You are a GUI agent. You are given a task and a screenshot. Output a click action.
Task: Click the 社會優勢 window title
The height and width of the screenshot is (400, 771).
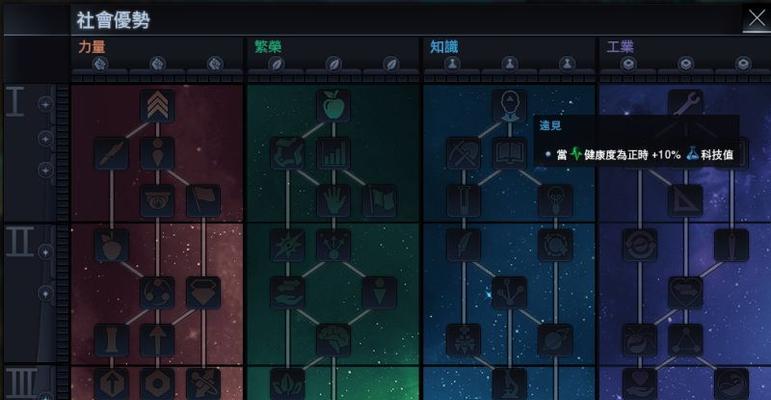tap(113, 21)
